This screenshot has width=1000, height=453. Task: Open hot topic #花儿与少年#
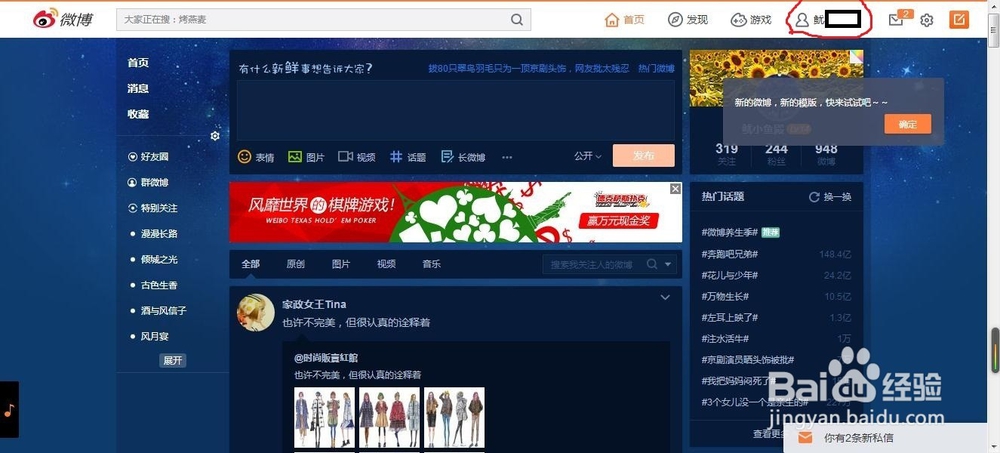point(730,275)
